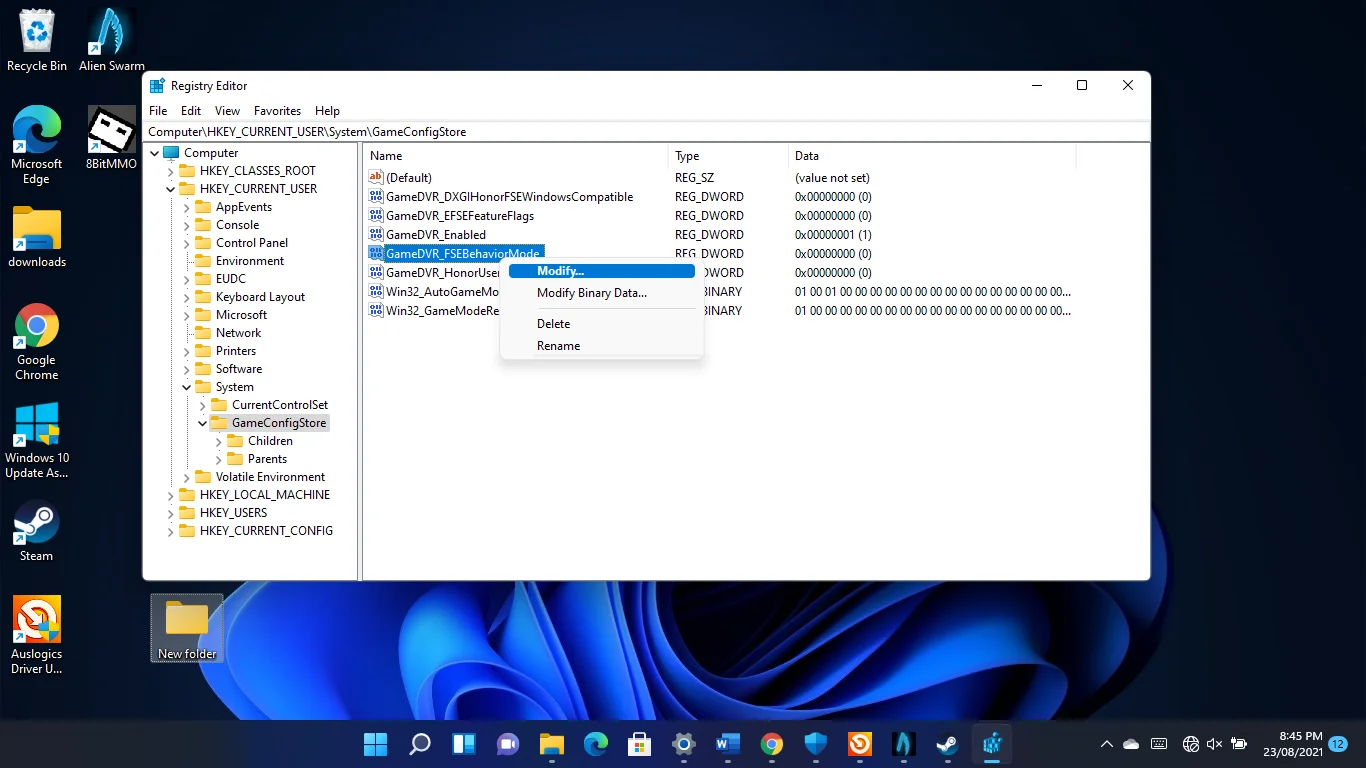Click GameDVR_Enabled value icon

pos(376,235)
